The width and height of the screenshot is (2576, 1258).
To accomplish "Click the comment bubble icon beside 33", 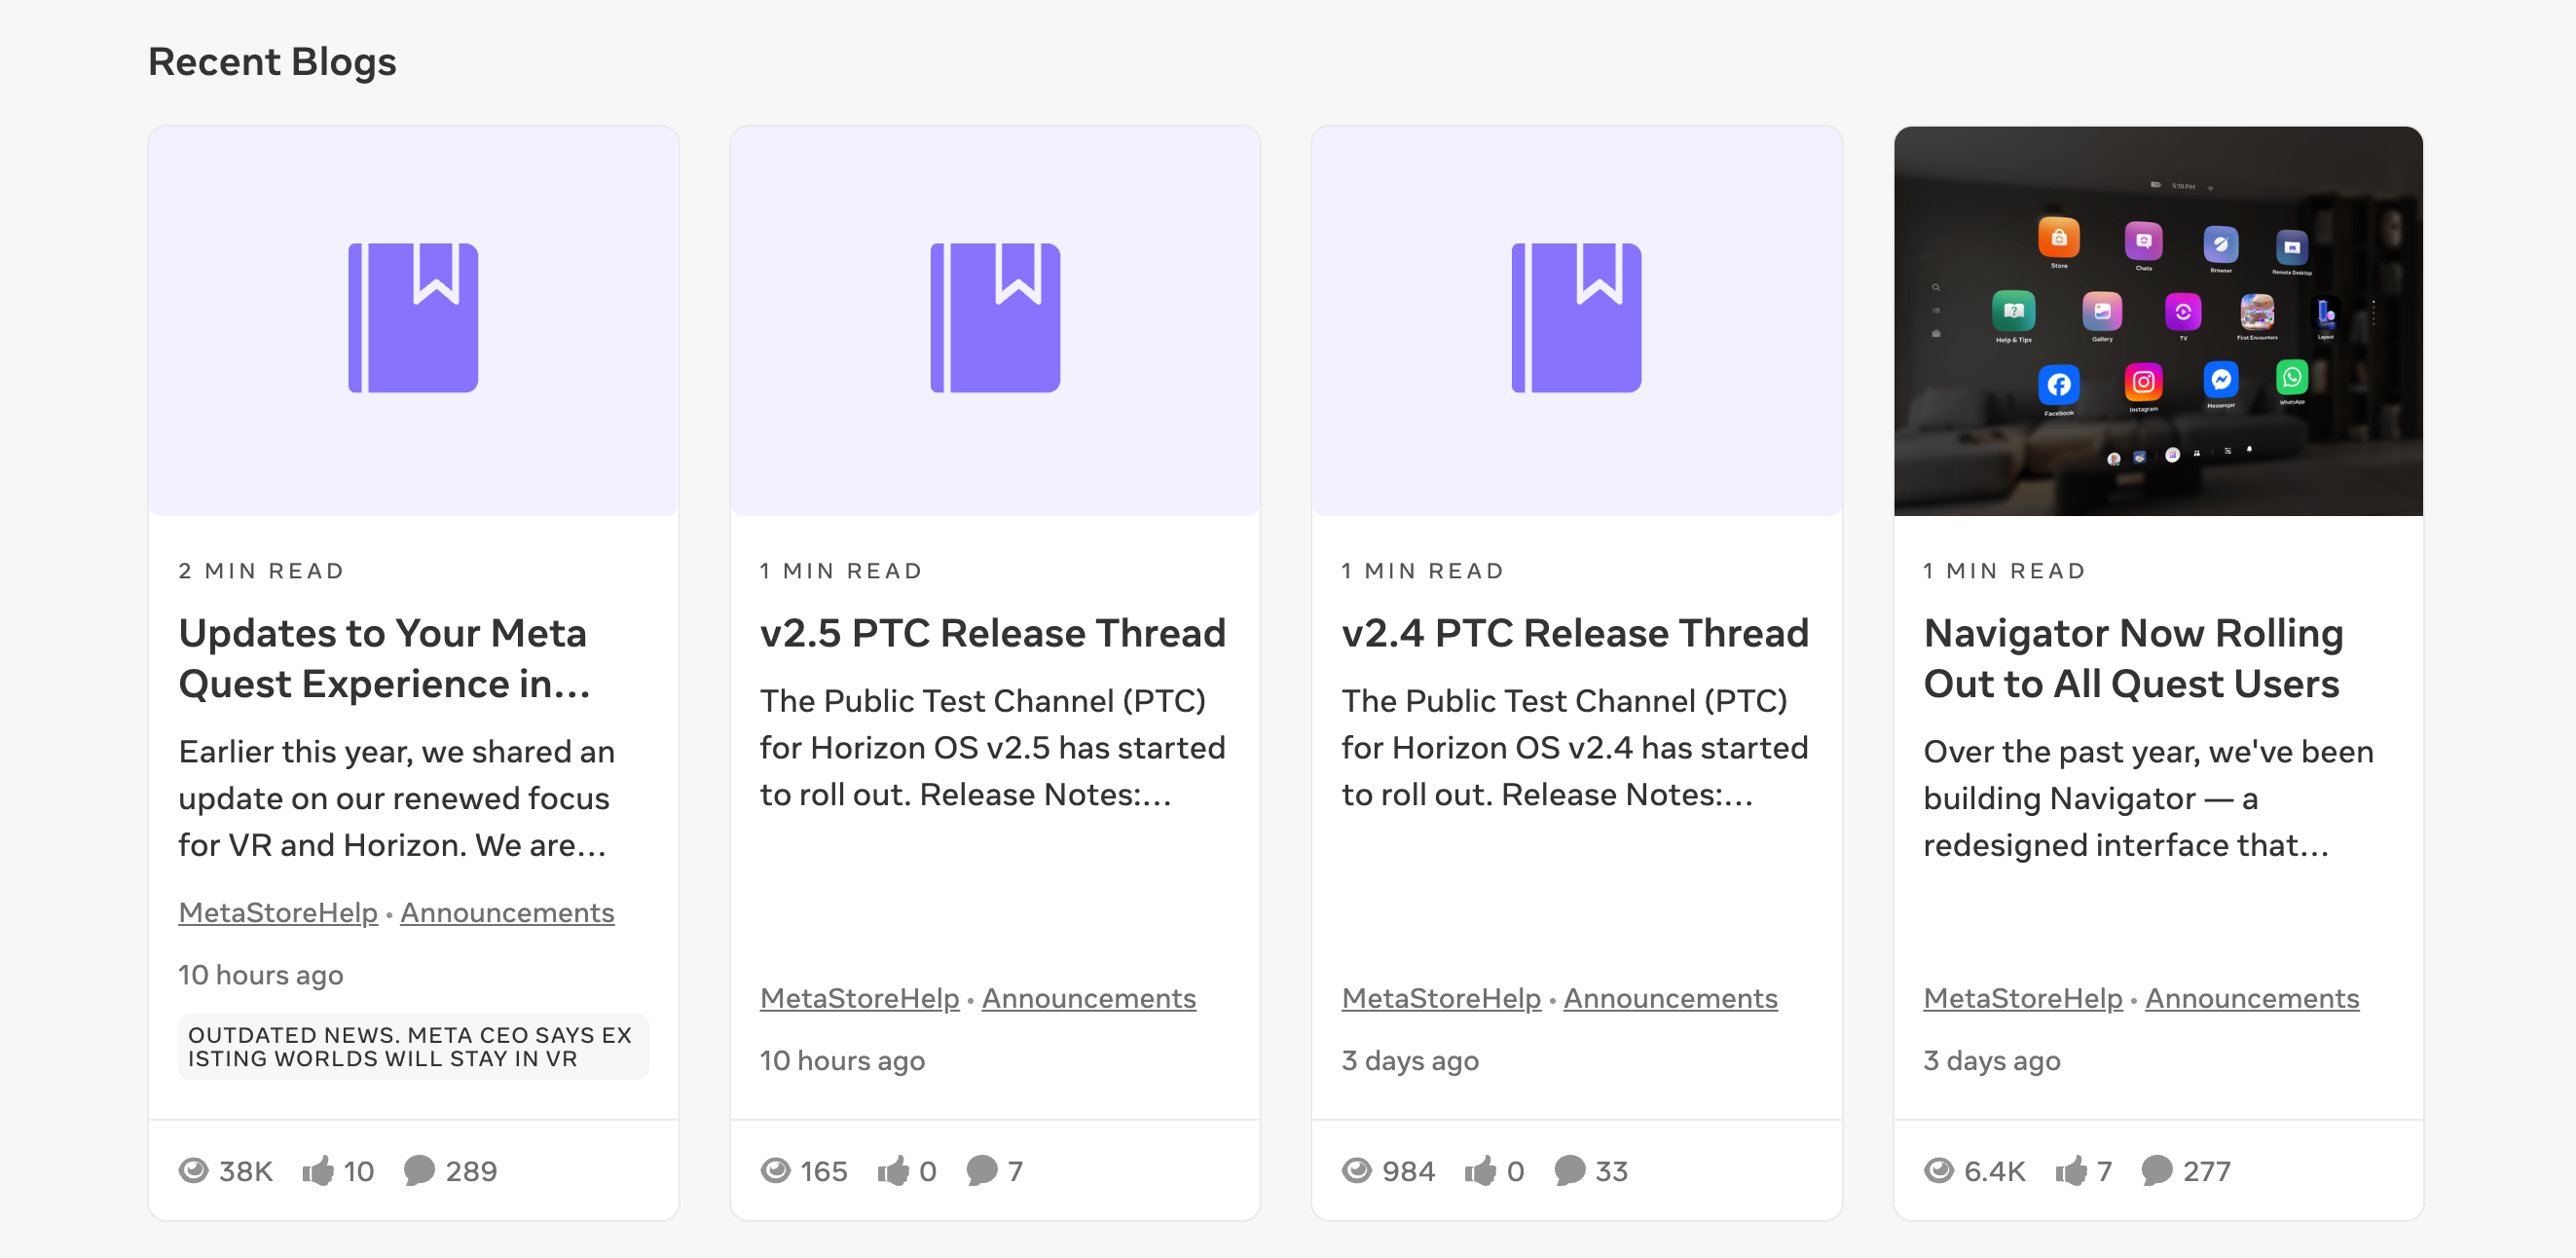I will click(x=1570, y=1170).
